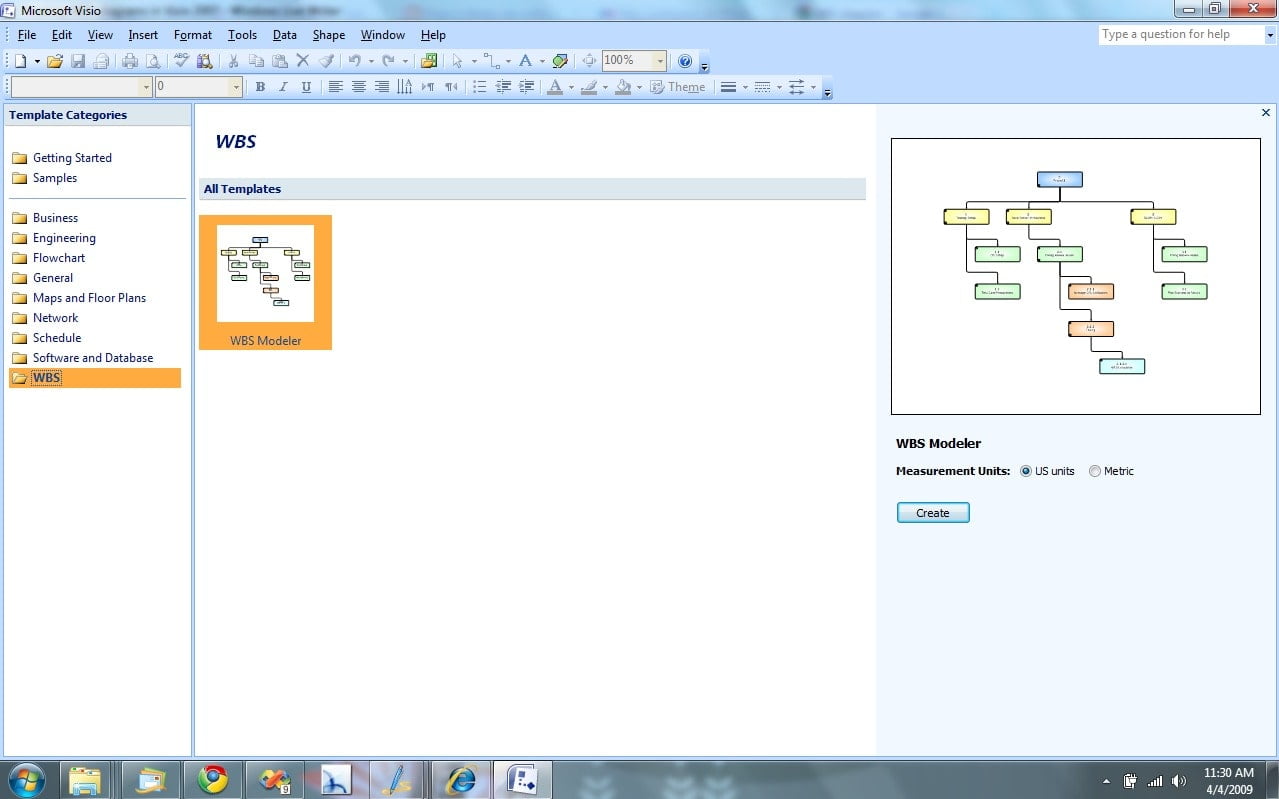Select the Pointer tool
This screenshot has width=1279, height=799.
coord(457,61)
